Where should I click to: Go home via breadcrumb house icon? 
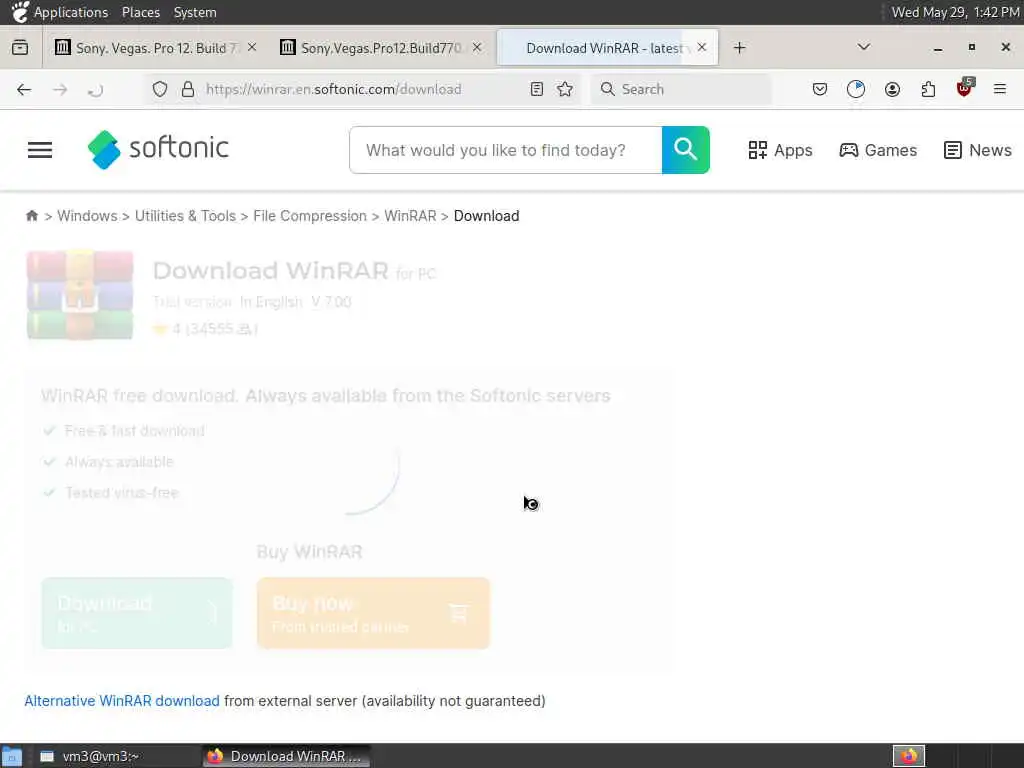point(32,216)
